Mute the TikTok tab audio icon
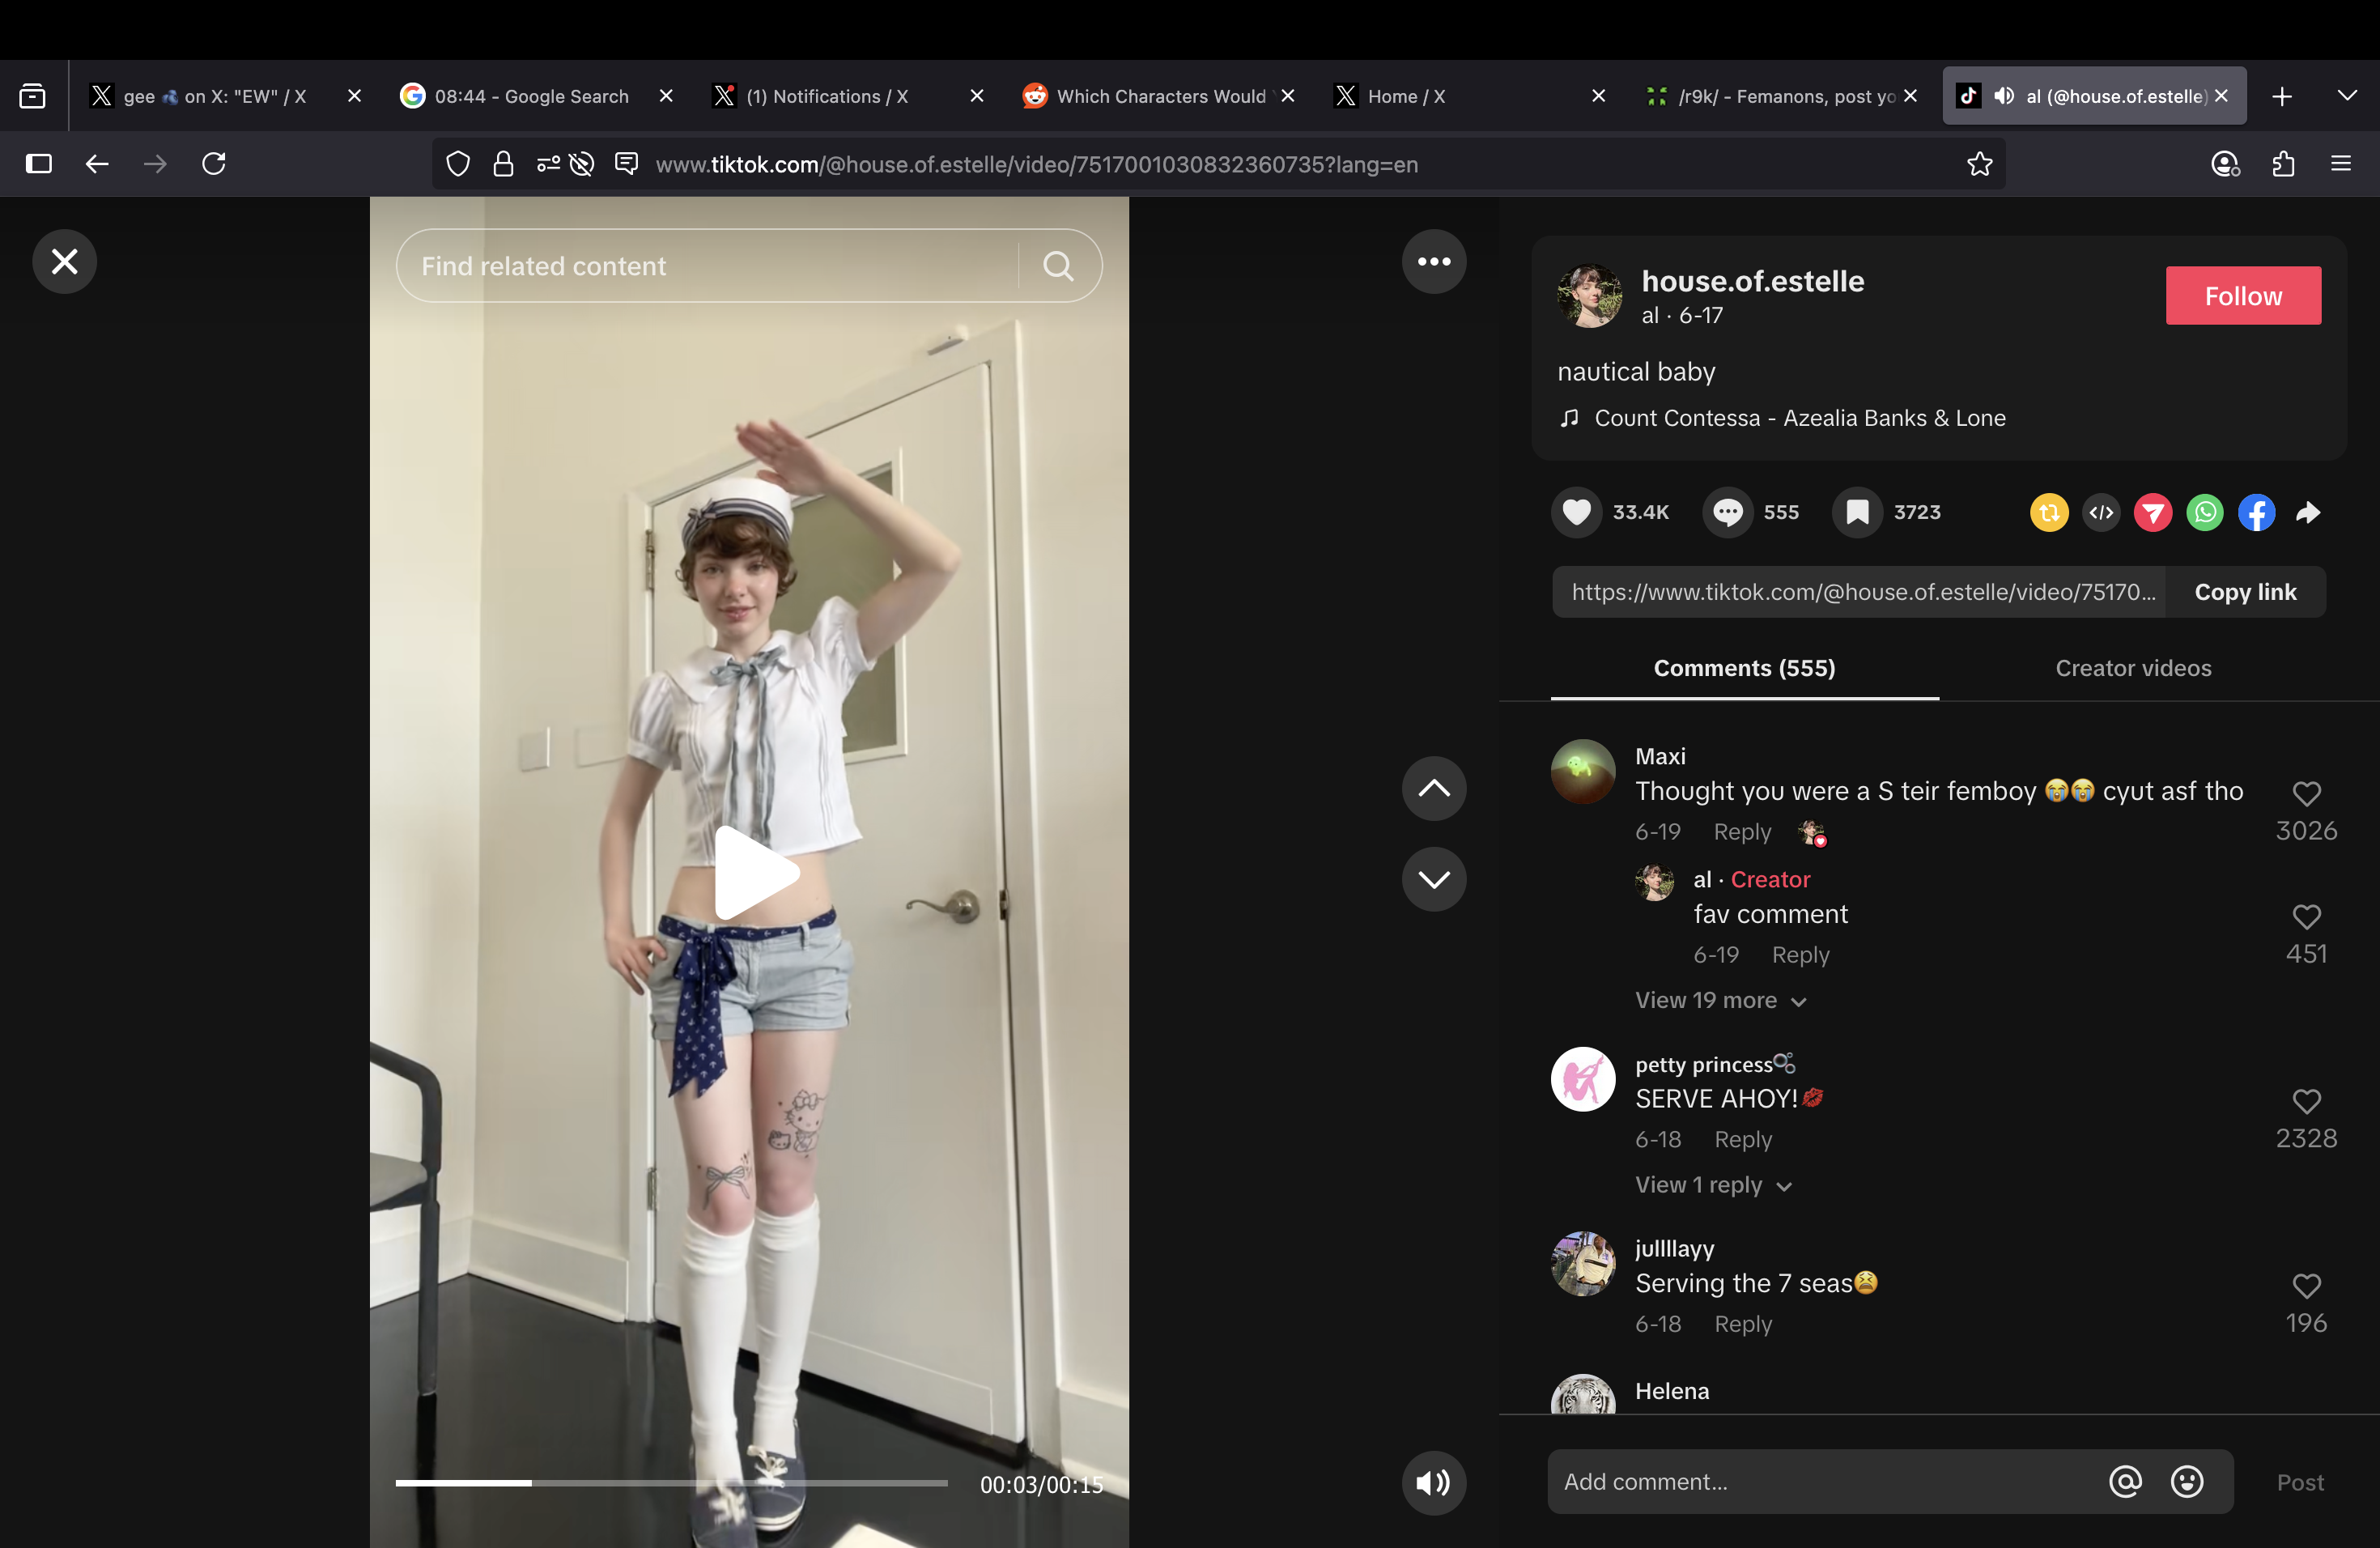The image size is (2380, 1548). click(2004, 96)
